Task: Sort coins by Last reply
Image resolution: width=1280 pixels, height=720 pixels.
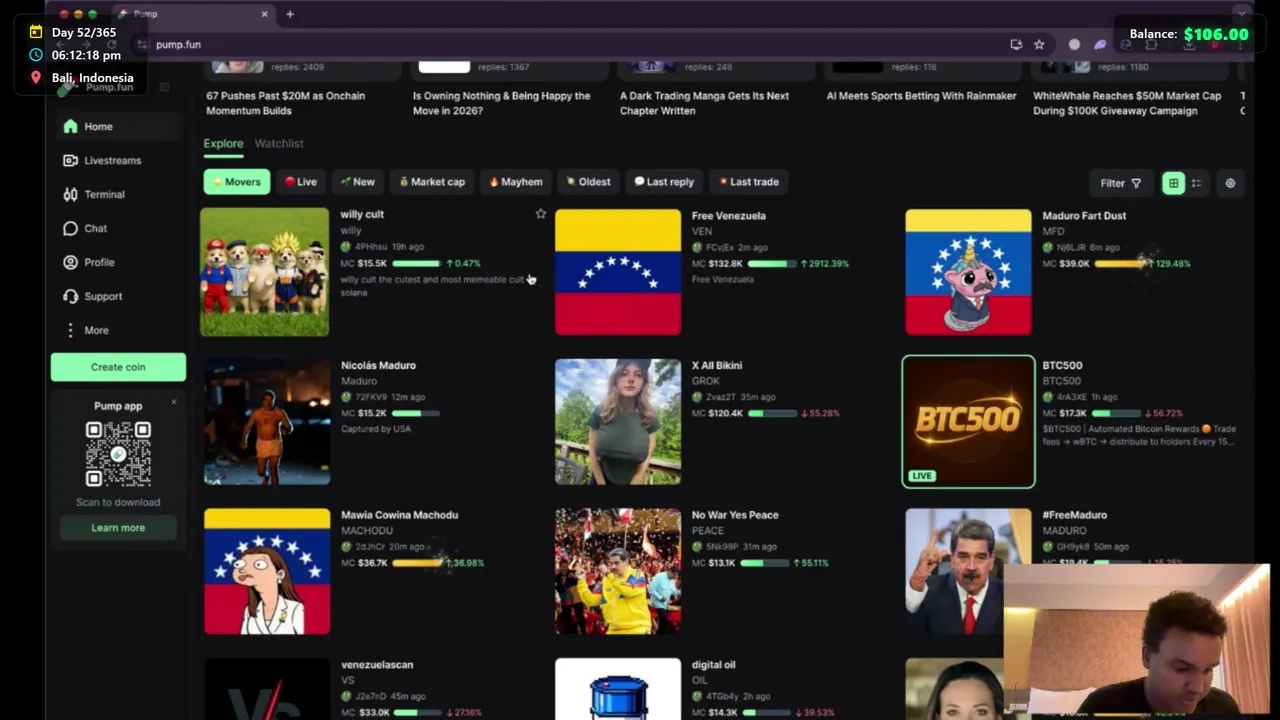Action: click(x=664, y=182)
